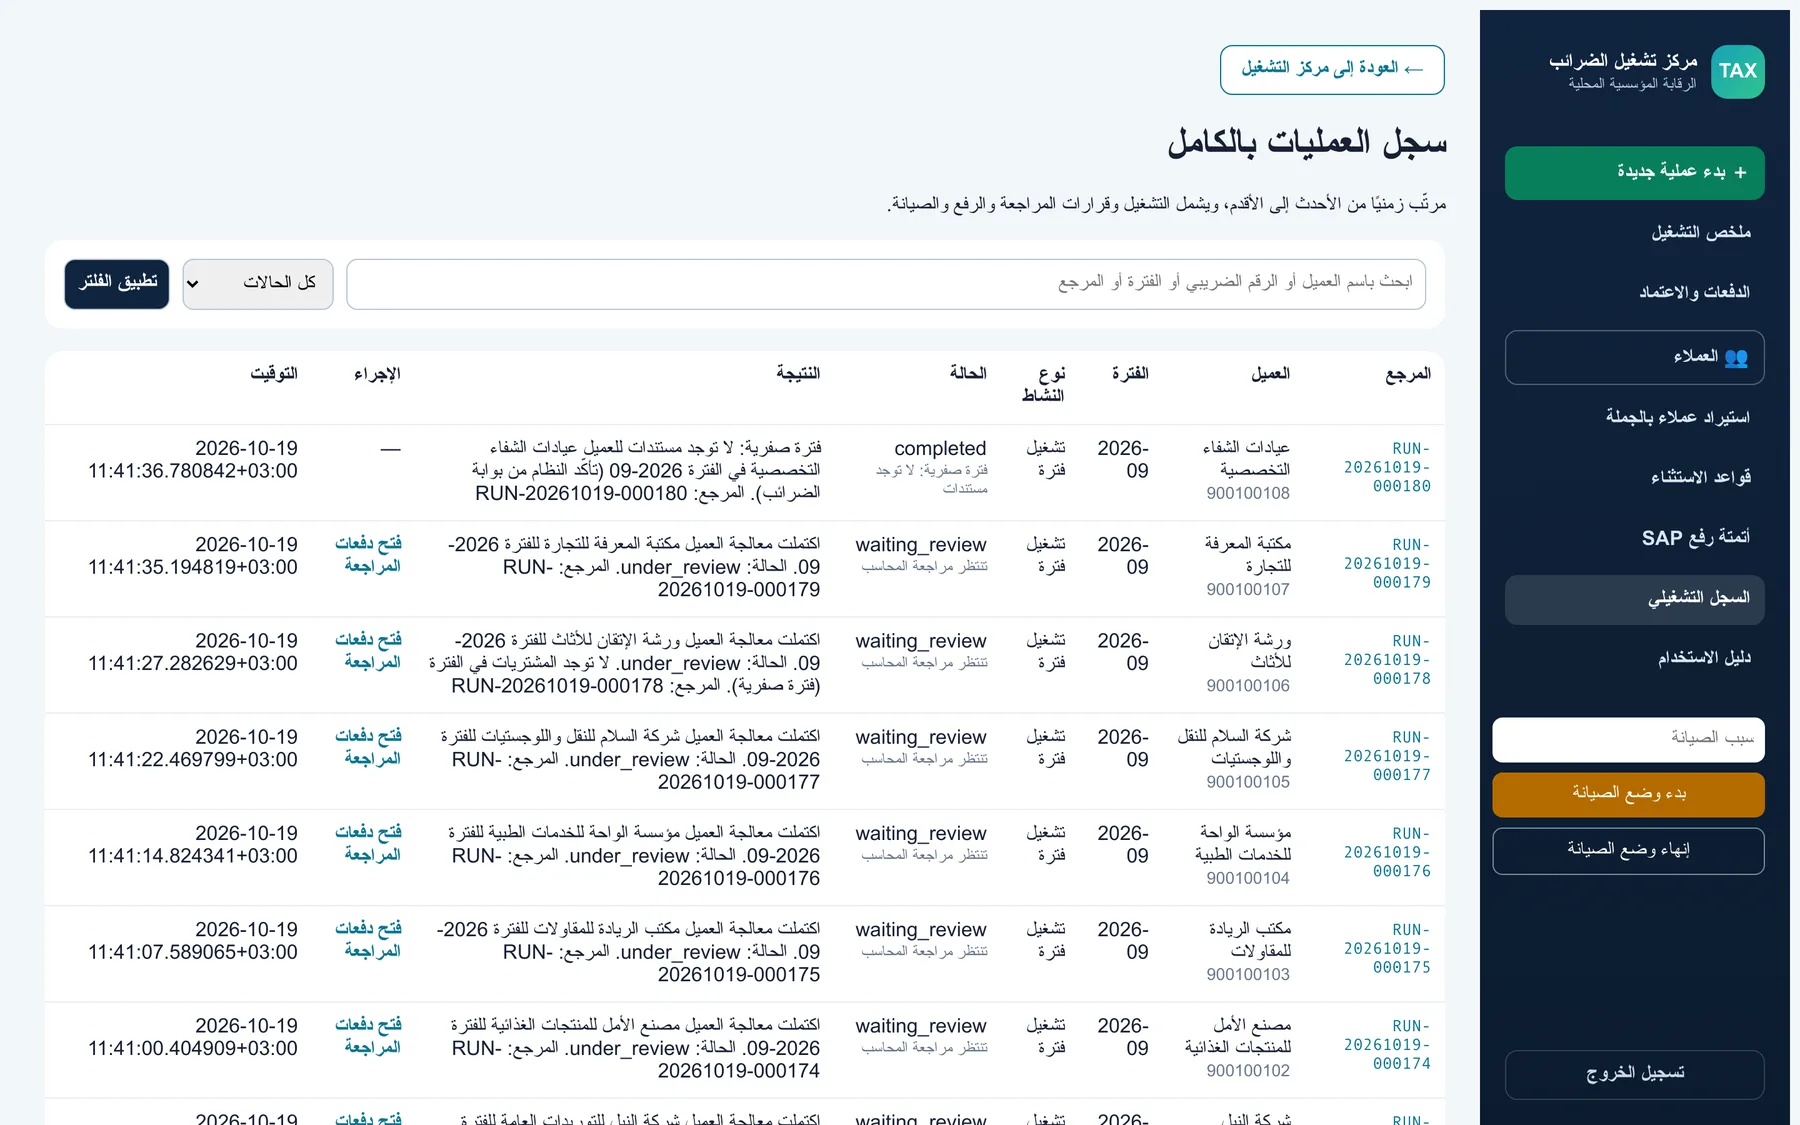This screenshot has height=1125, width=1800.
Task: Open the كل الحالات status dropdown
Action: tap(258, 284)
